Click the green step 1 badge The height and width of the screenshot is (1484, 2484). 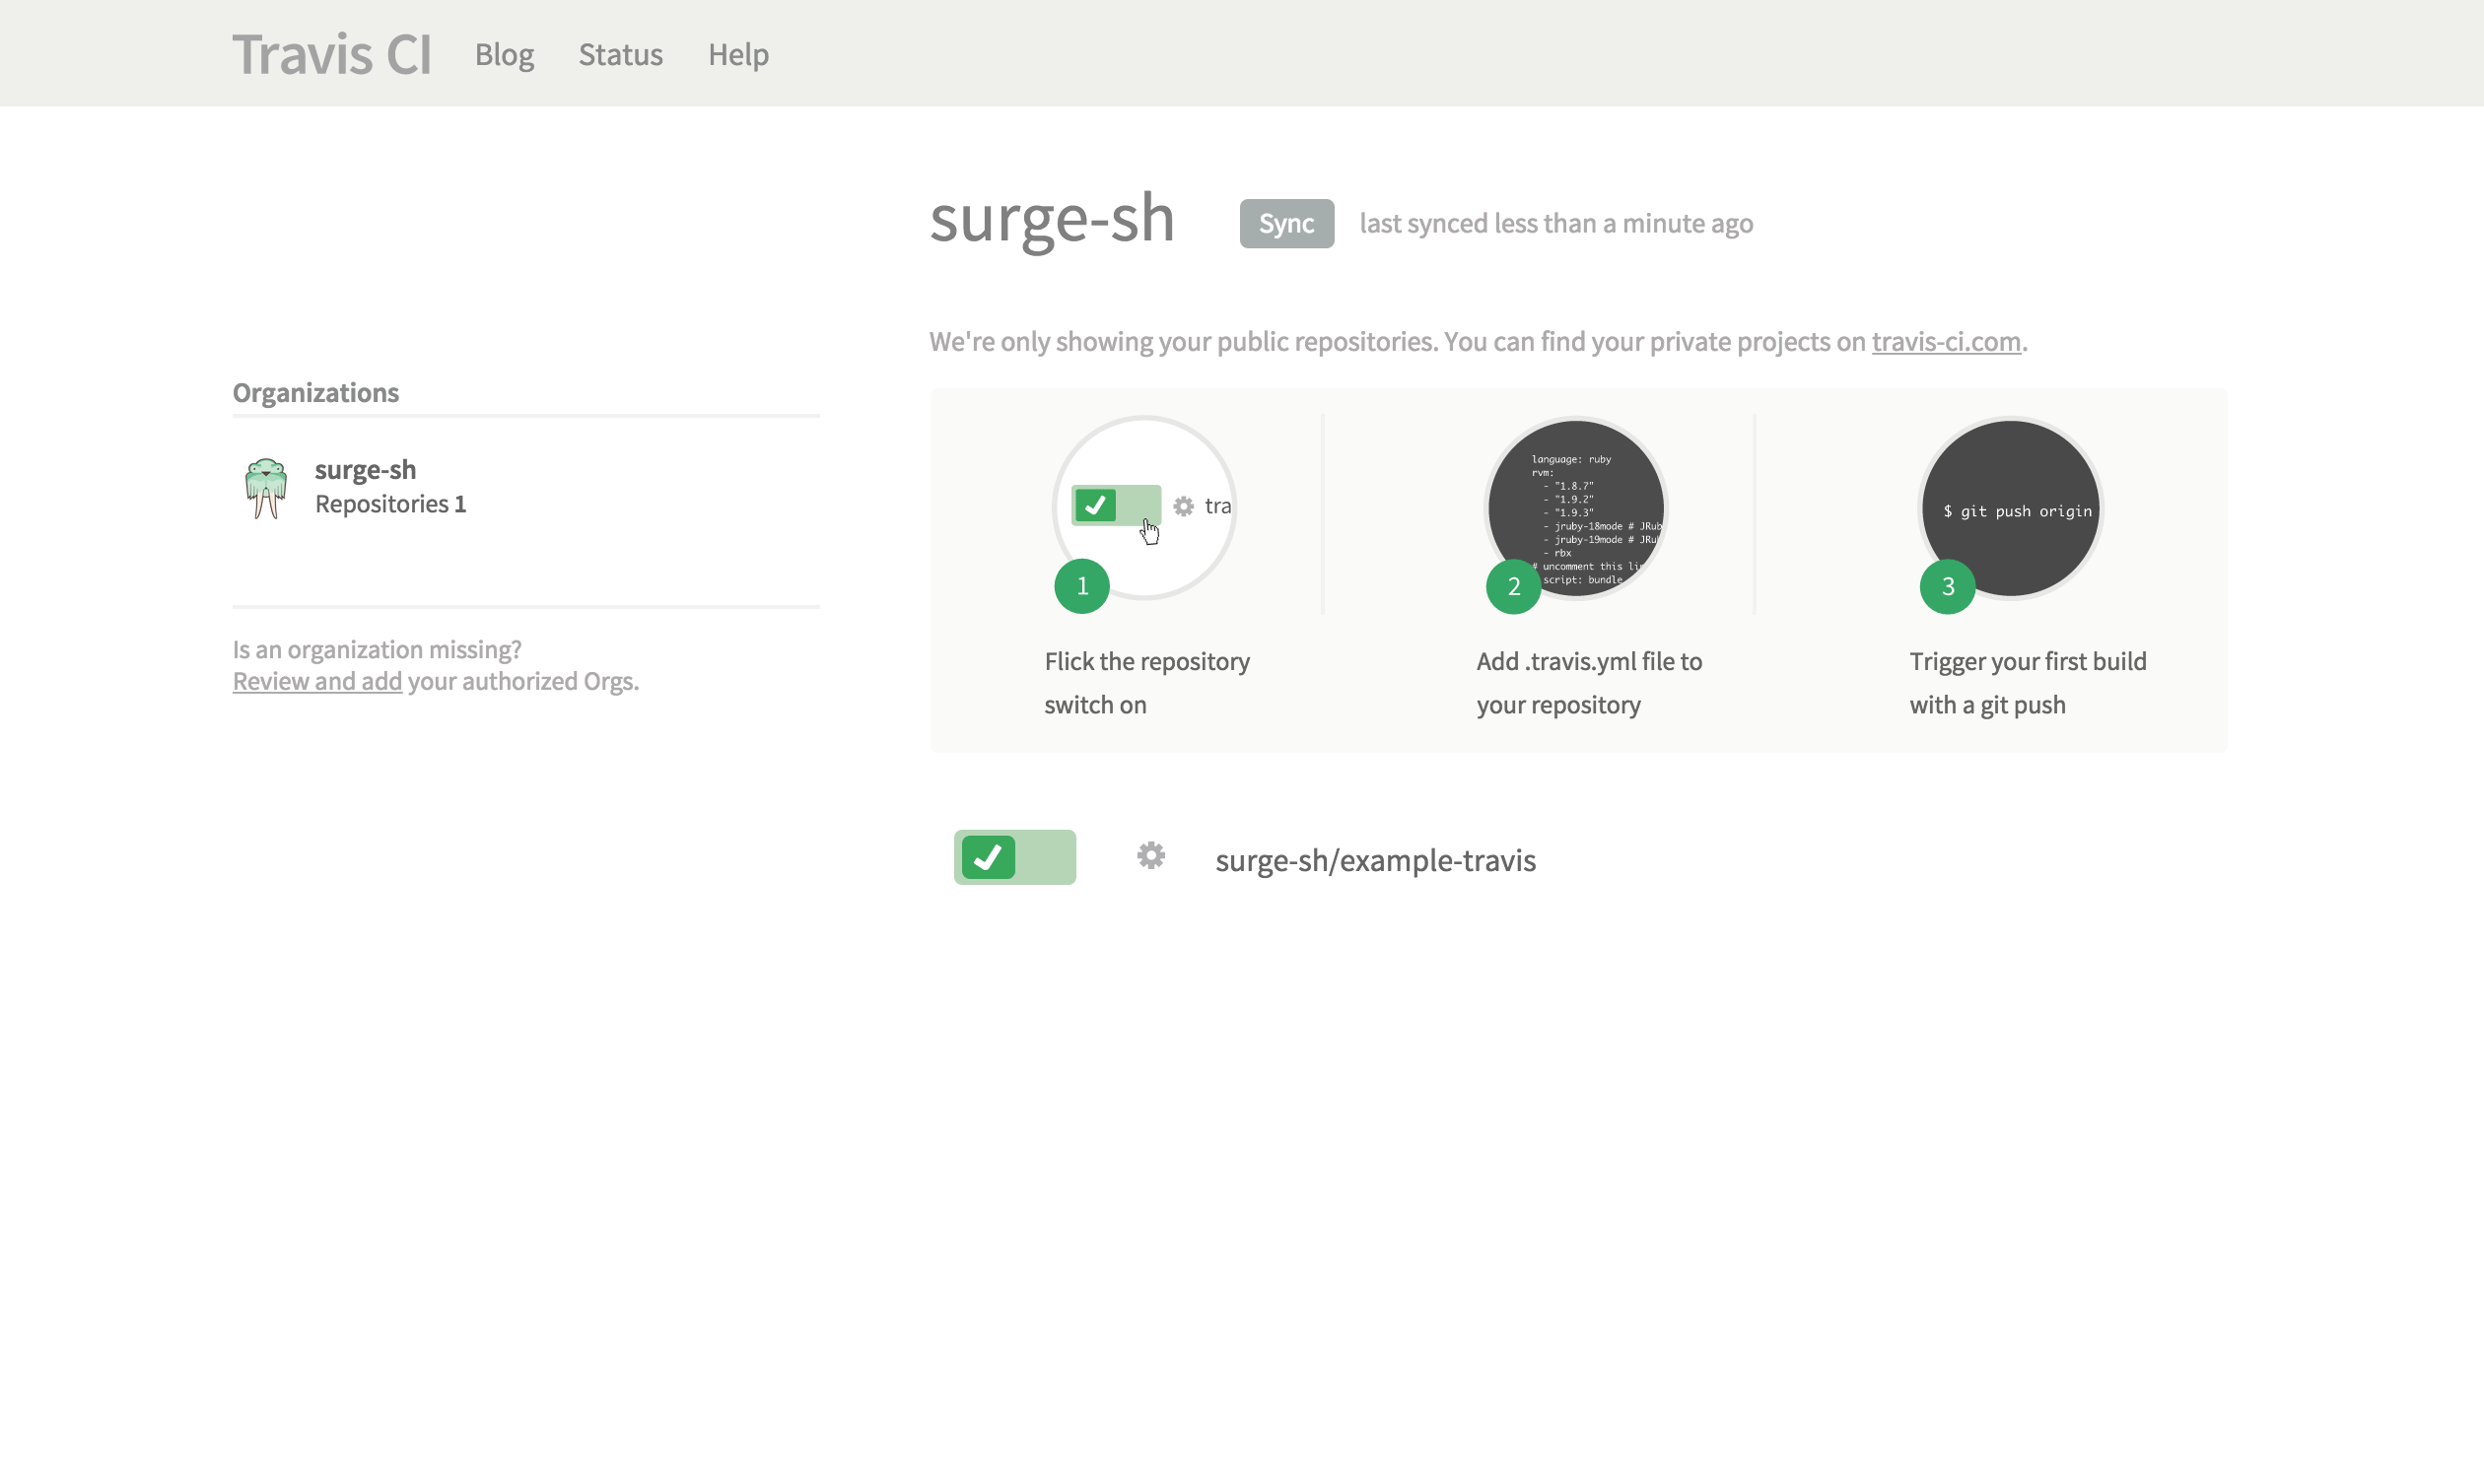1082,586
